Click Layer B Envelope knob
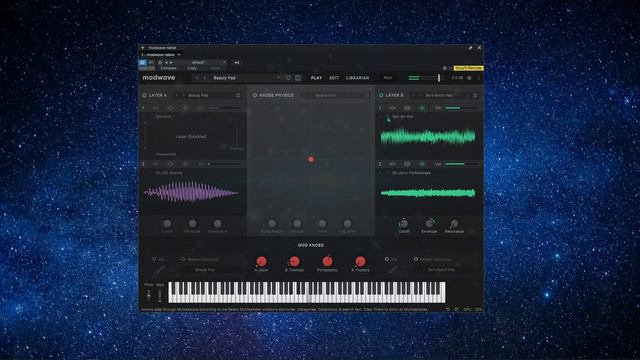 429,223
